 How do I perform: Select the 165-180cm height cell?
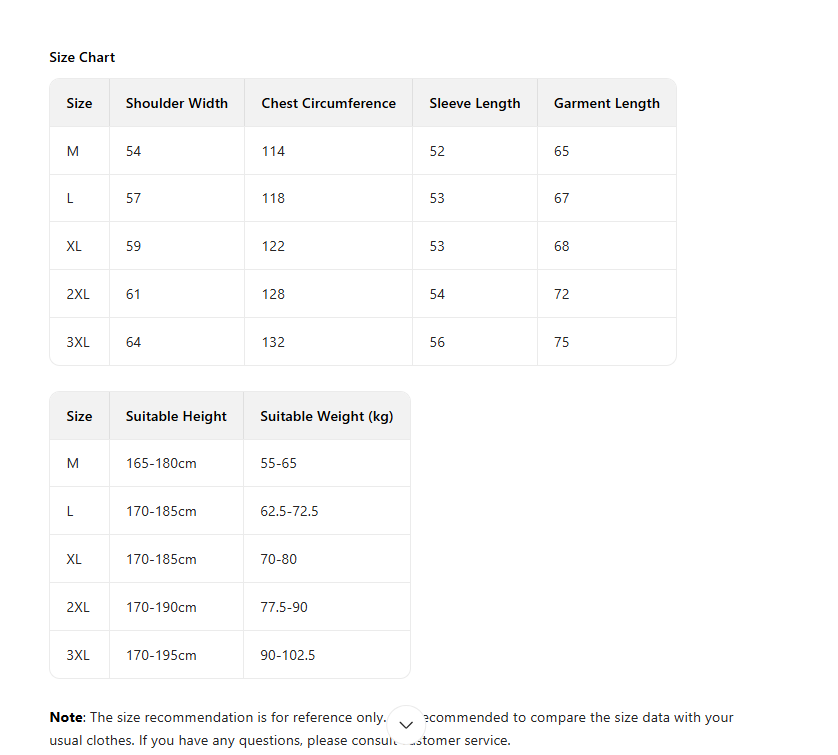[161, 463]
